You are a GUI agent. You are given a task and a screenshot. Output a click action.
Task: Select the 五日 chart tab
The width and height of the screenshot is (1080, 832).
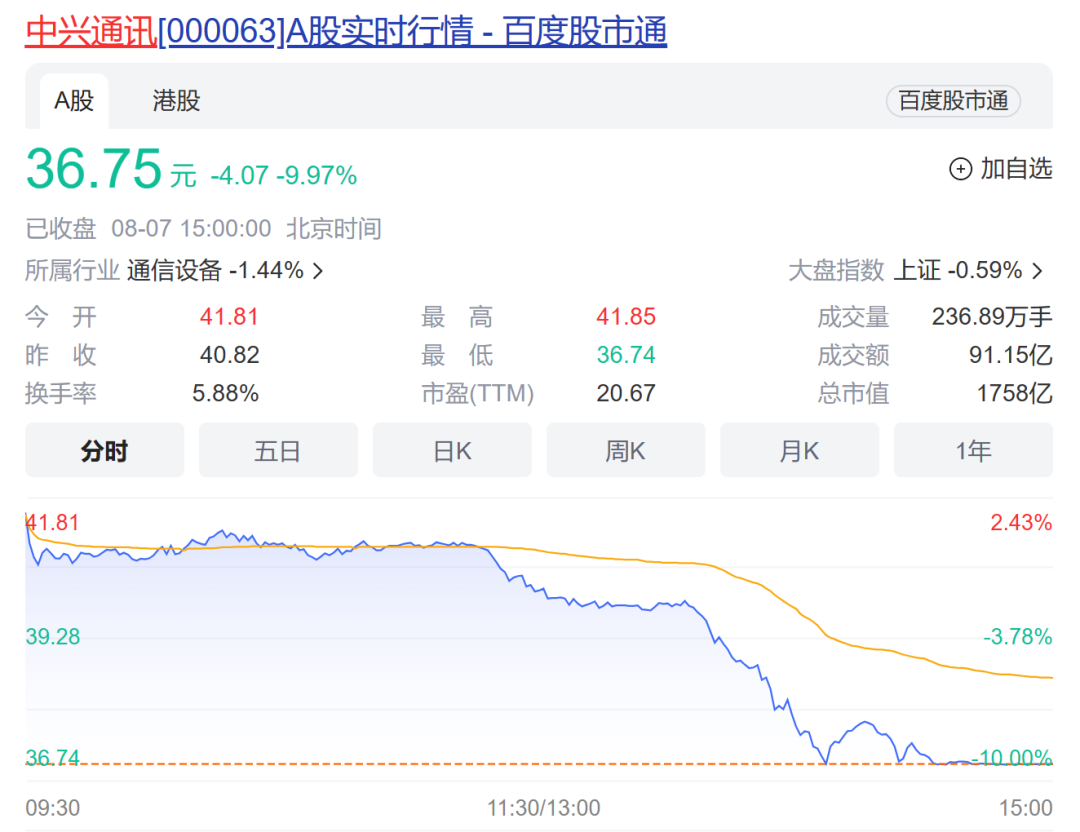[x=278, y=450]
